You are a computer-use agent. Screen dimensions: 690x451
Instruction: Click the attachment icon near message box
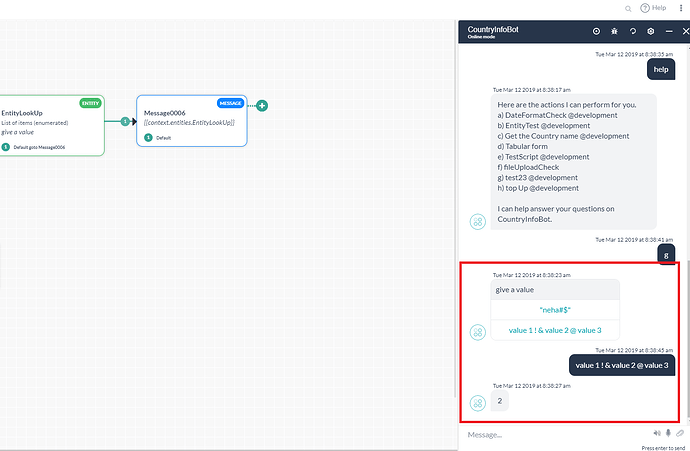click(680, 434)
